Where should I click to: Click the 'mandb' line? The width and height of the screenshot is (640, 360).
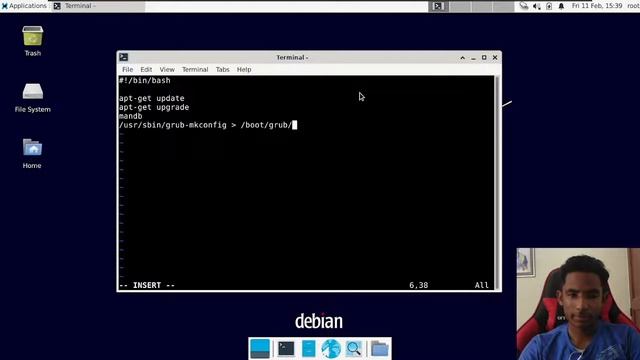(x=131, y=116)
